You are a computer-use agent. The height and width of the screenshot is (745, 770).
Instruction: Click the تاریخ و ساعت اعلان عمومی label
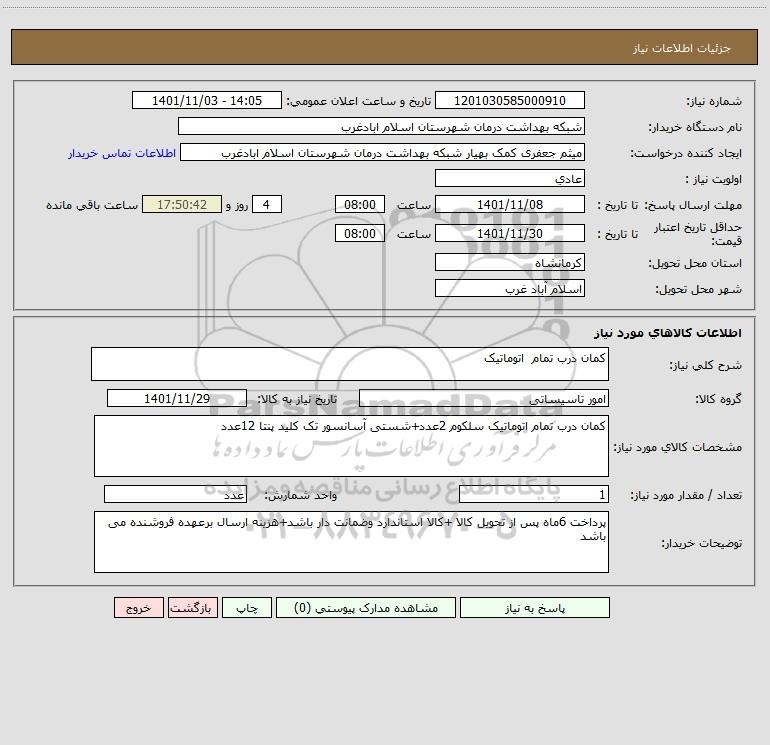[x=358, y=102]
